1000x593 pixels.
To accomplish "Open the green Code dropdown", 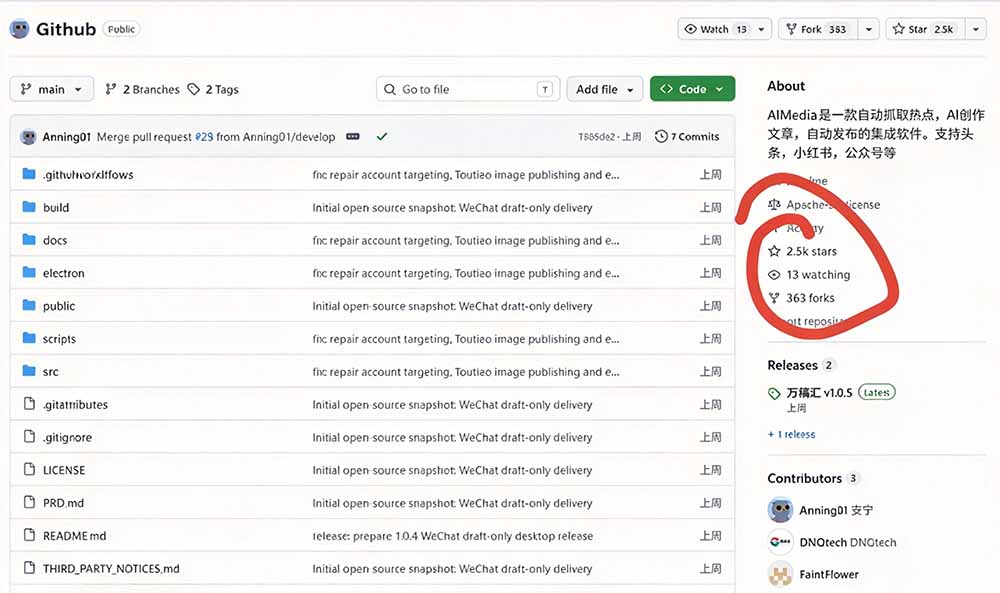I will pyautogui.click(x=693, y=89).
